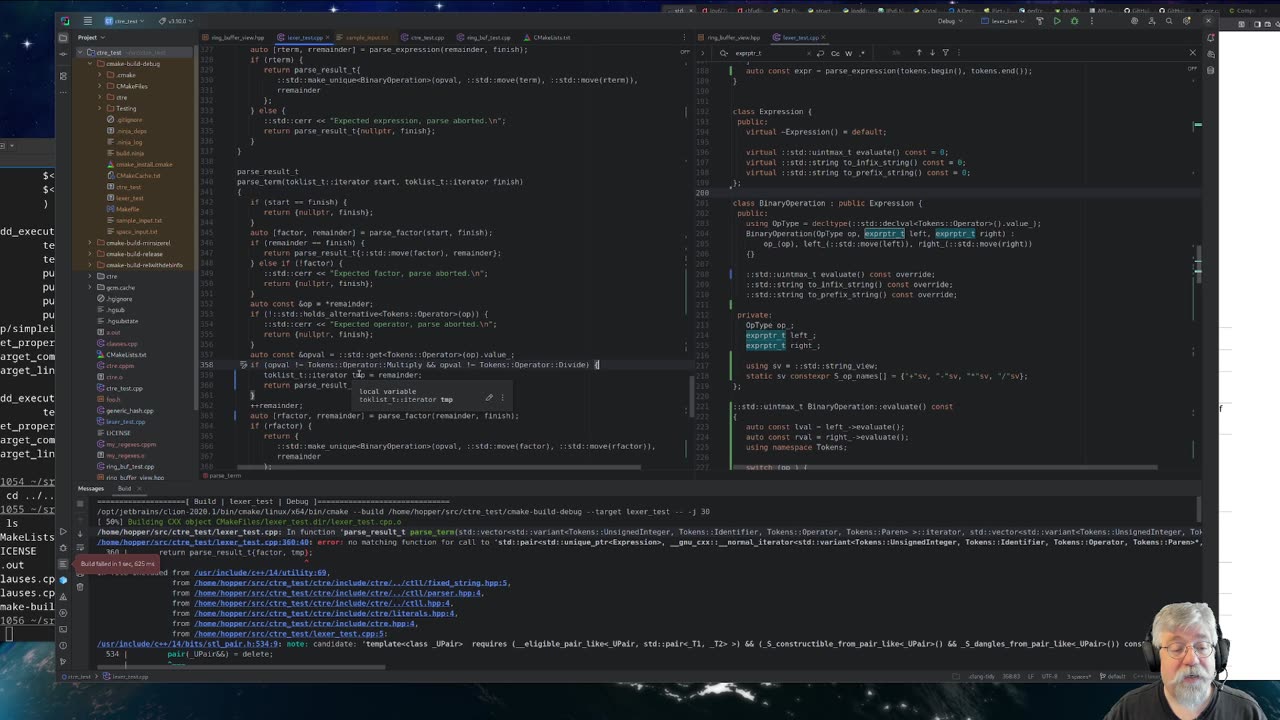Select the Build tab in Messages panel
This screenshot has width=1280, height=720.
click(125, 489)
